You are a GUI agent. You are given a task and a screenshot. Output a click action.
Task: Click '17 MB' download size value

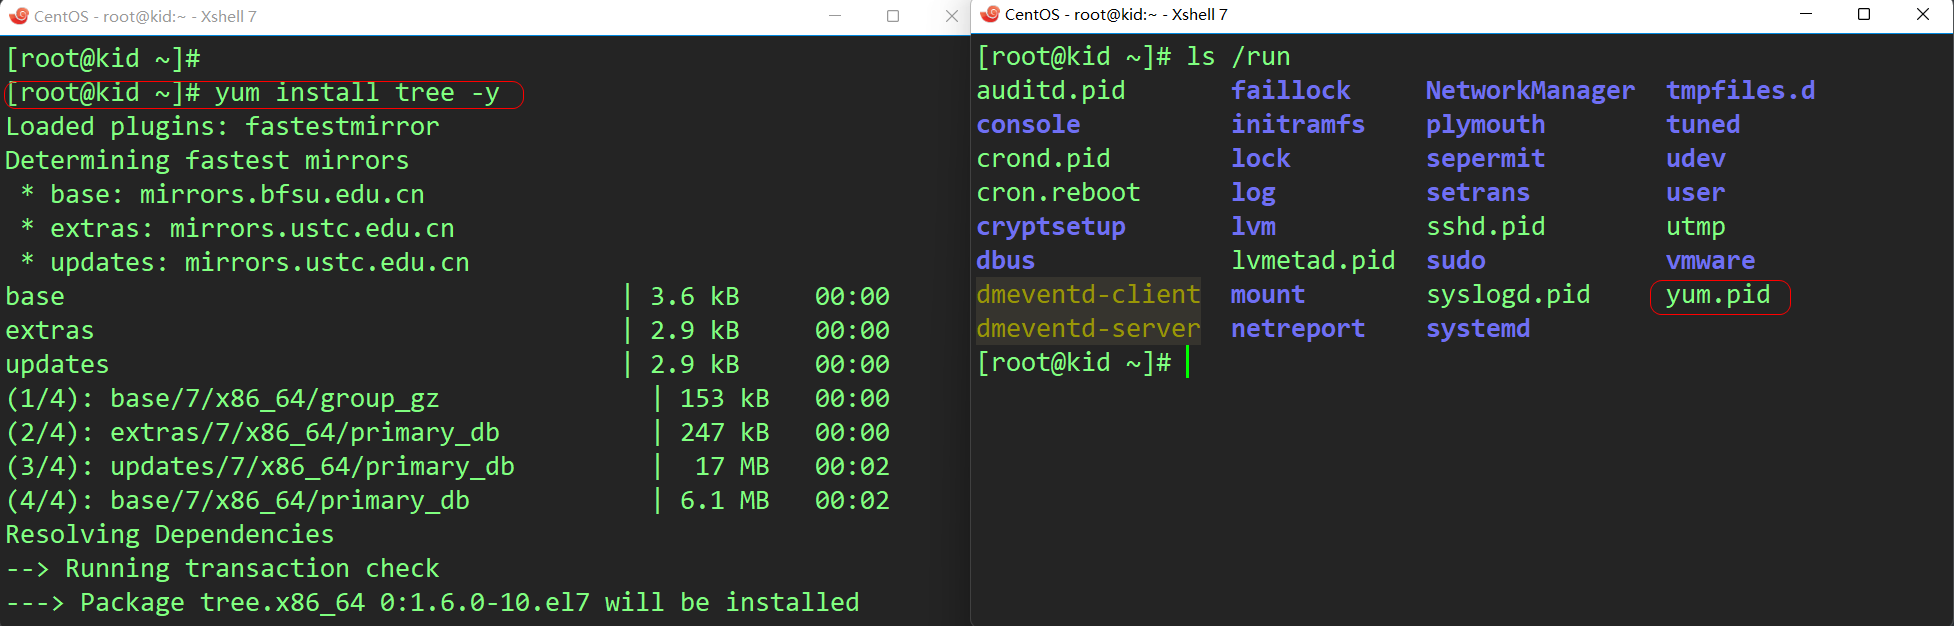click(732, 467)
